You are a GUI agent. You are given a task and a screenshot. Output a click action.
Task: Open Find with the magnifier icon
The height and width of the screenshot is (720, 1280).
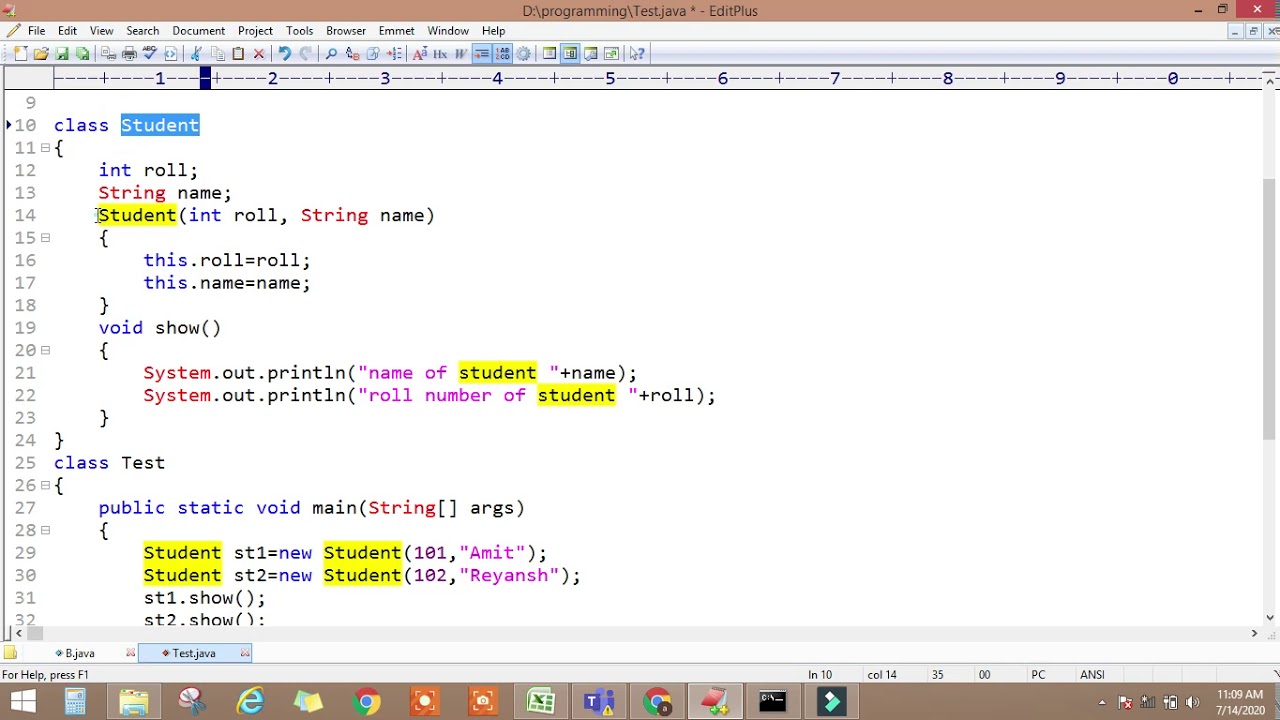coord(331,53)
